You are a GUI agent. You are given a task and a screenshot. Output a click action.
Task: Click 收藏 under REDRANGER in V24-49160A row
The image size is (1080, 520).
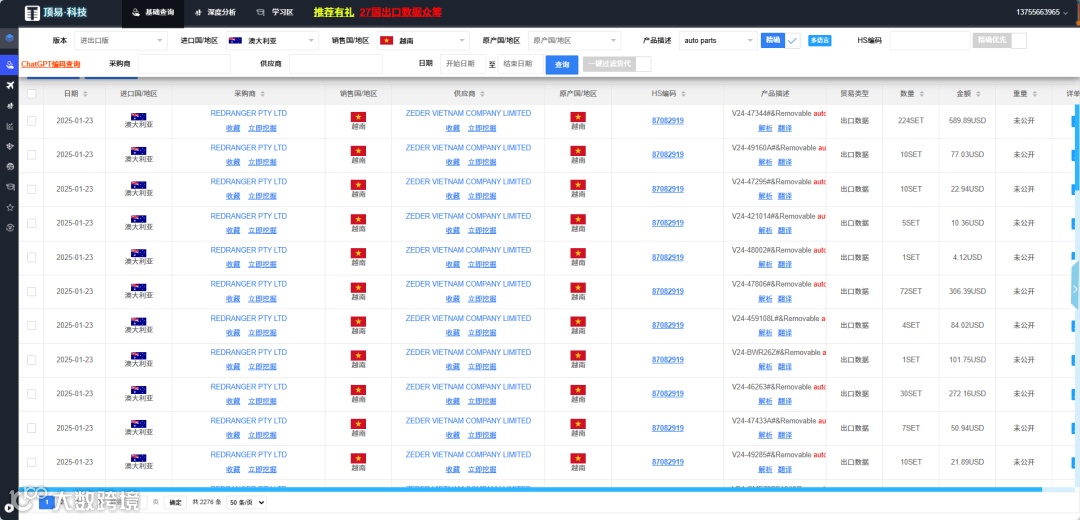click(x=233, y=162)
